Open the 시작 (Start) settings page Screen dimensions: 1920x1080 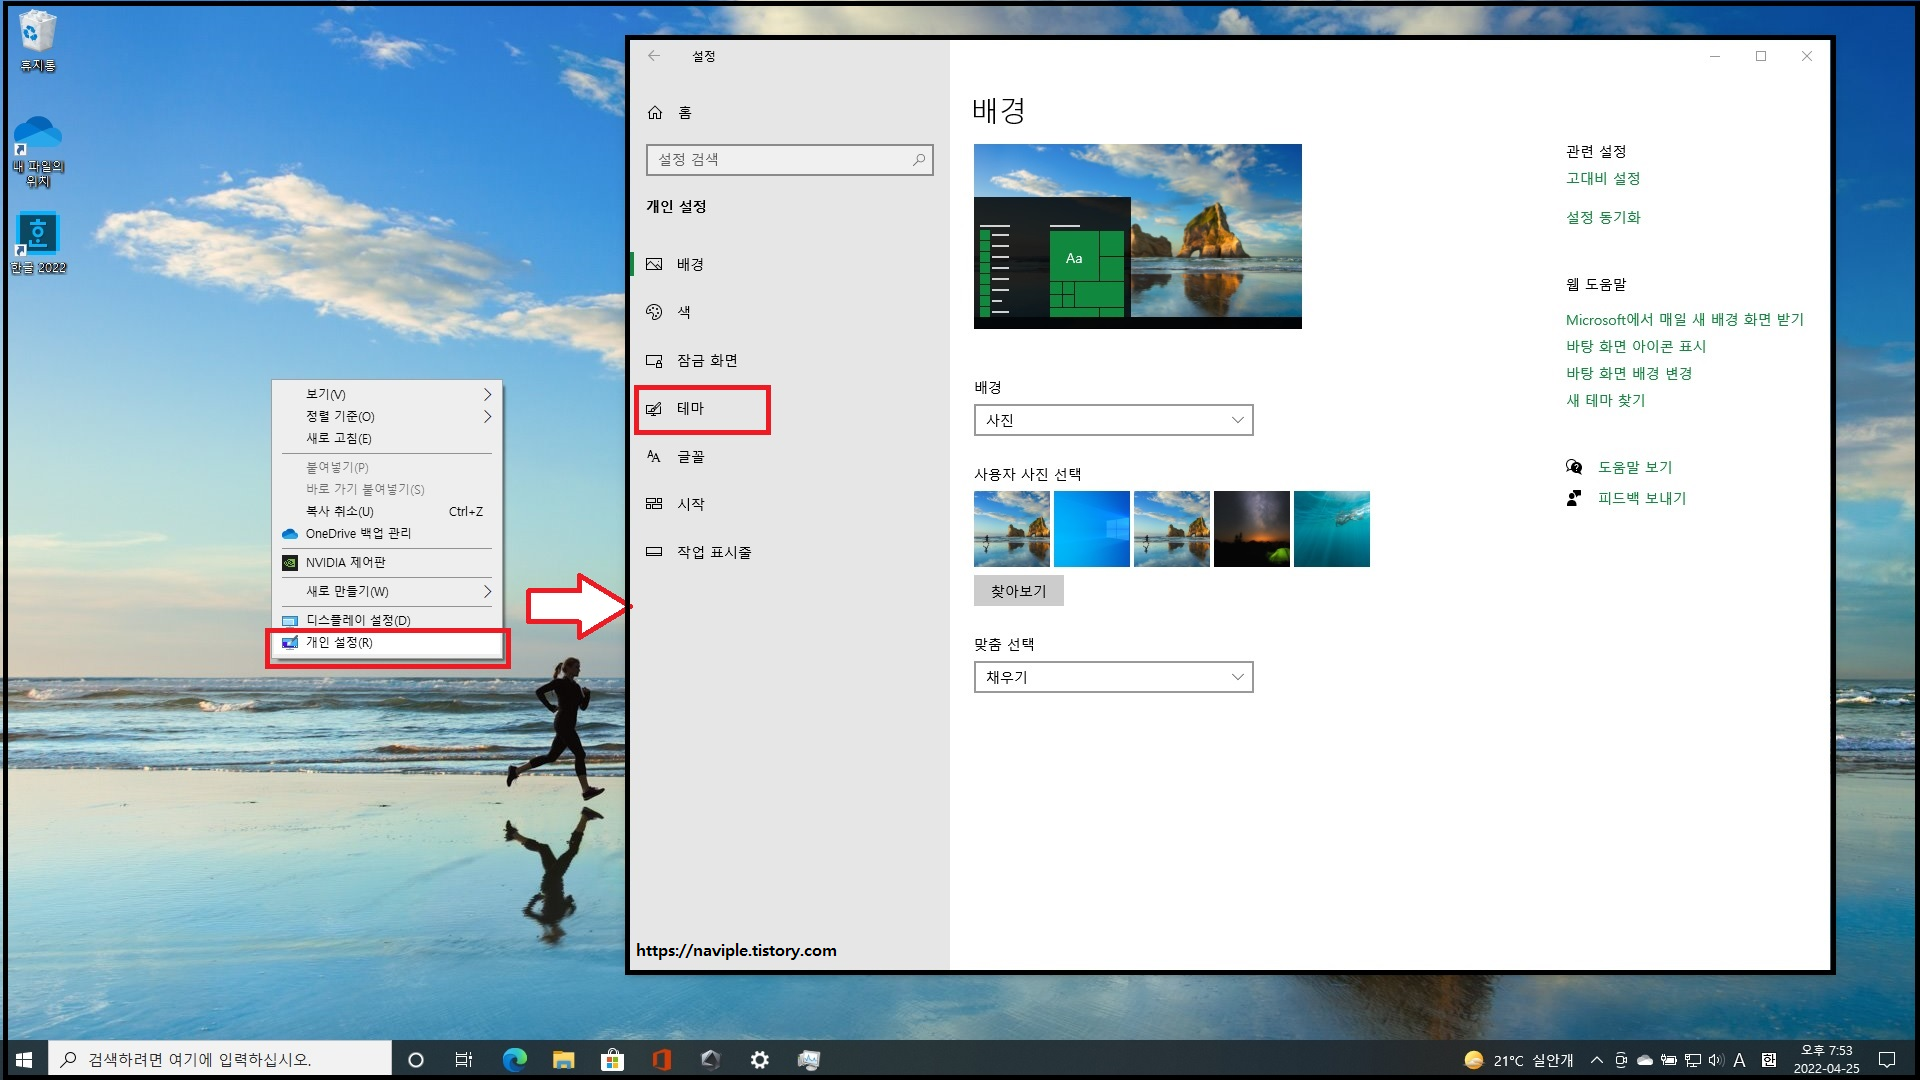690,504
